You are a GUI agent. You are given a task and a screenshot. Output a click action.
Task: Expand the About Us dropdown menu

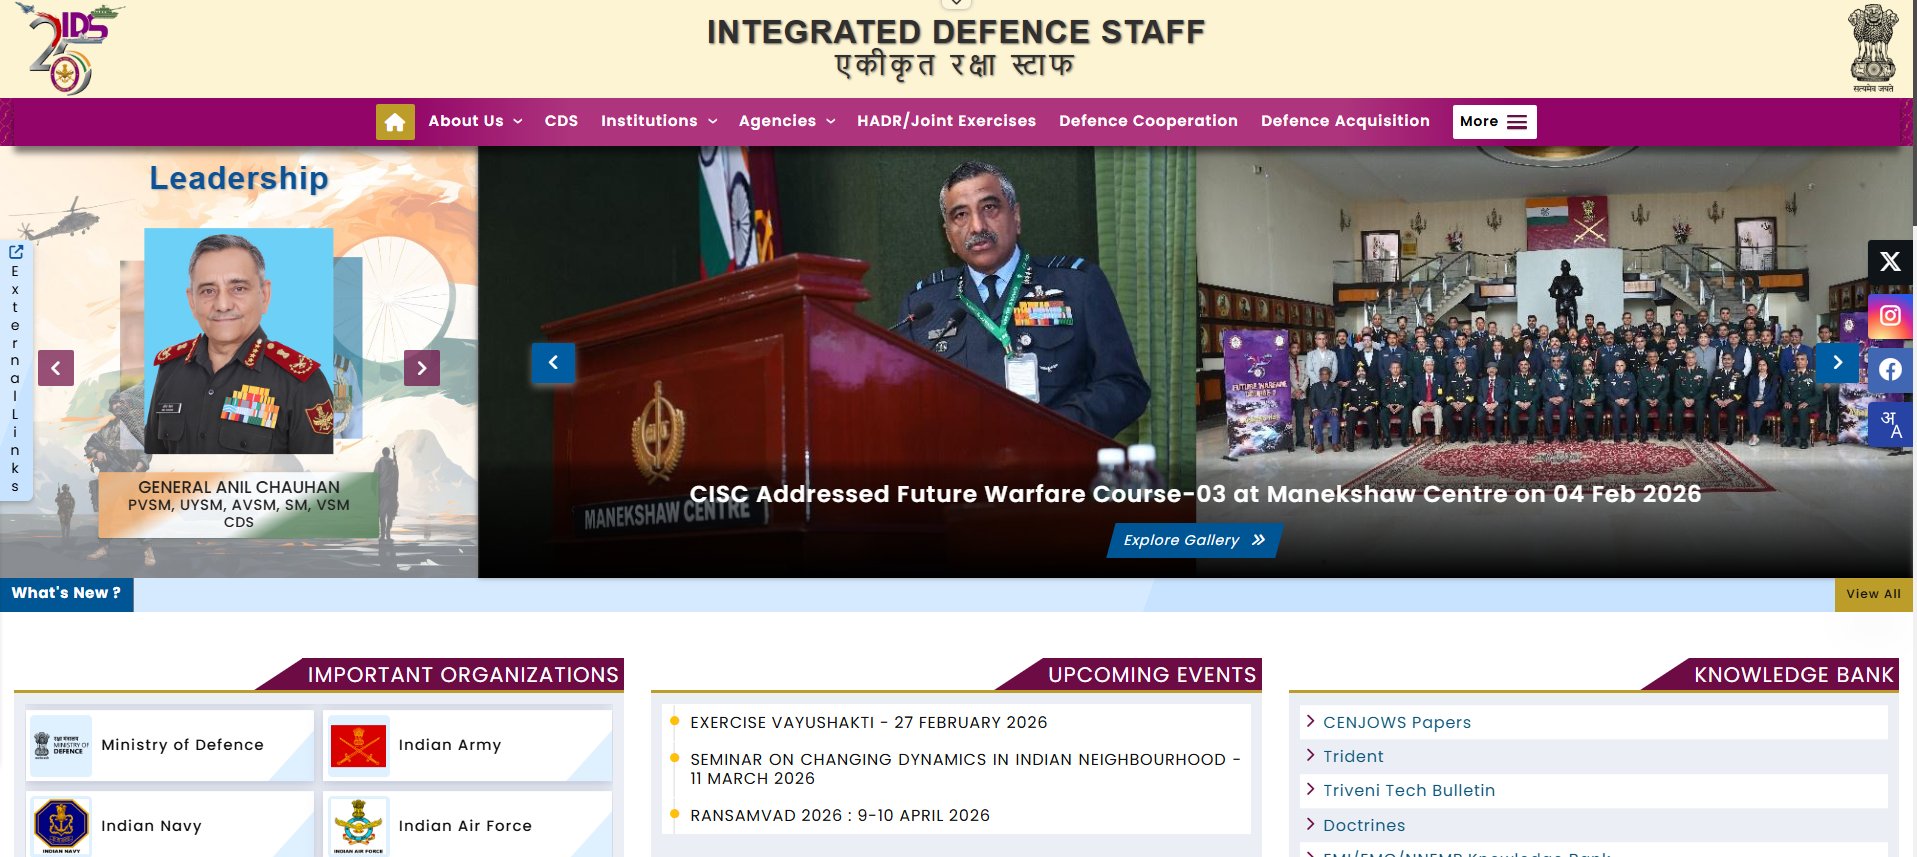475,121
